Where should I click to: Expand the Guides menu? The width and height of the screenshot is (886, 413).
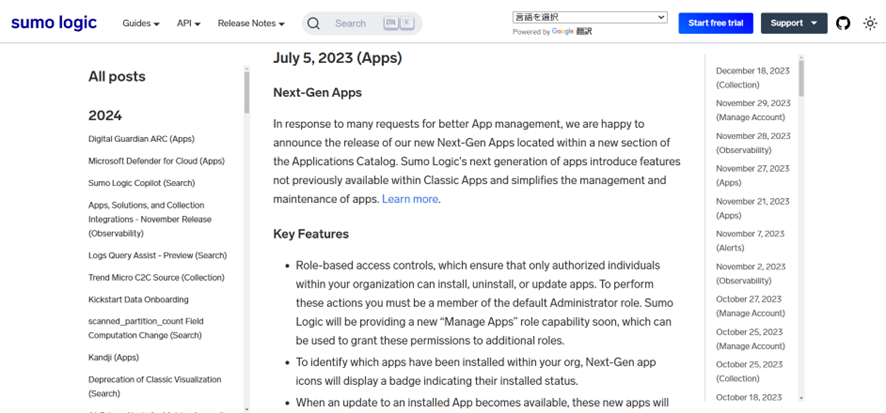click(x=141, y=23)
